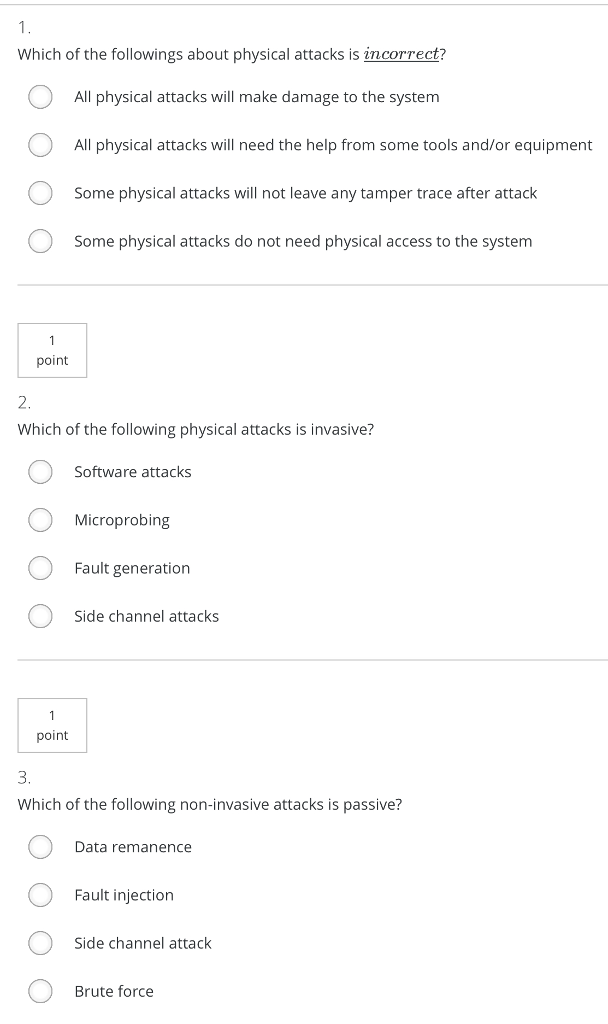Click the 1 point box above question 2
This screenshot has height=1024, width=608.
pos(52,350)
